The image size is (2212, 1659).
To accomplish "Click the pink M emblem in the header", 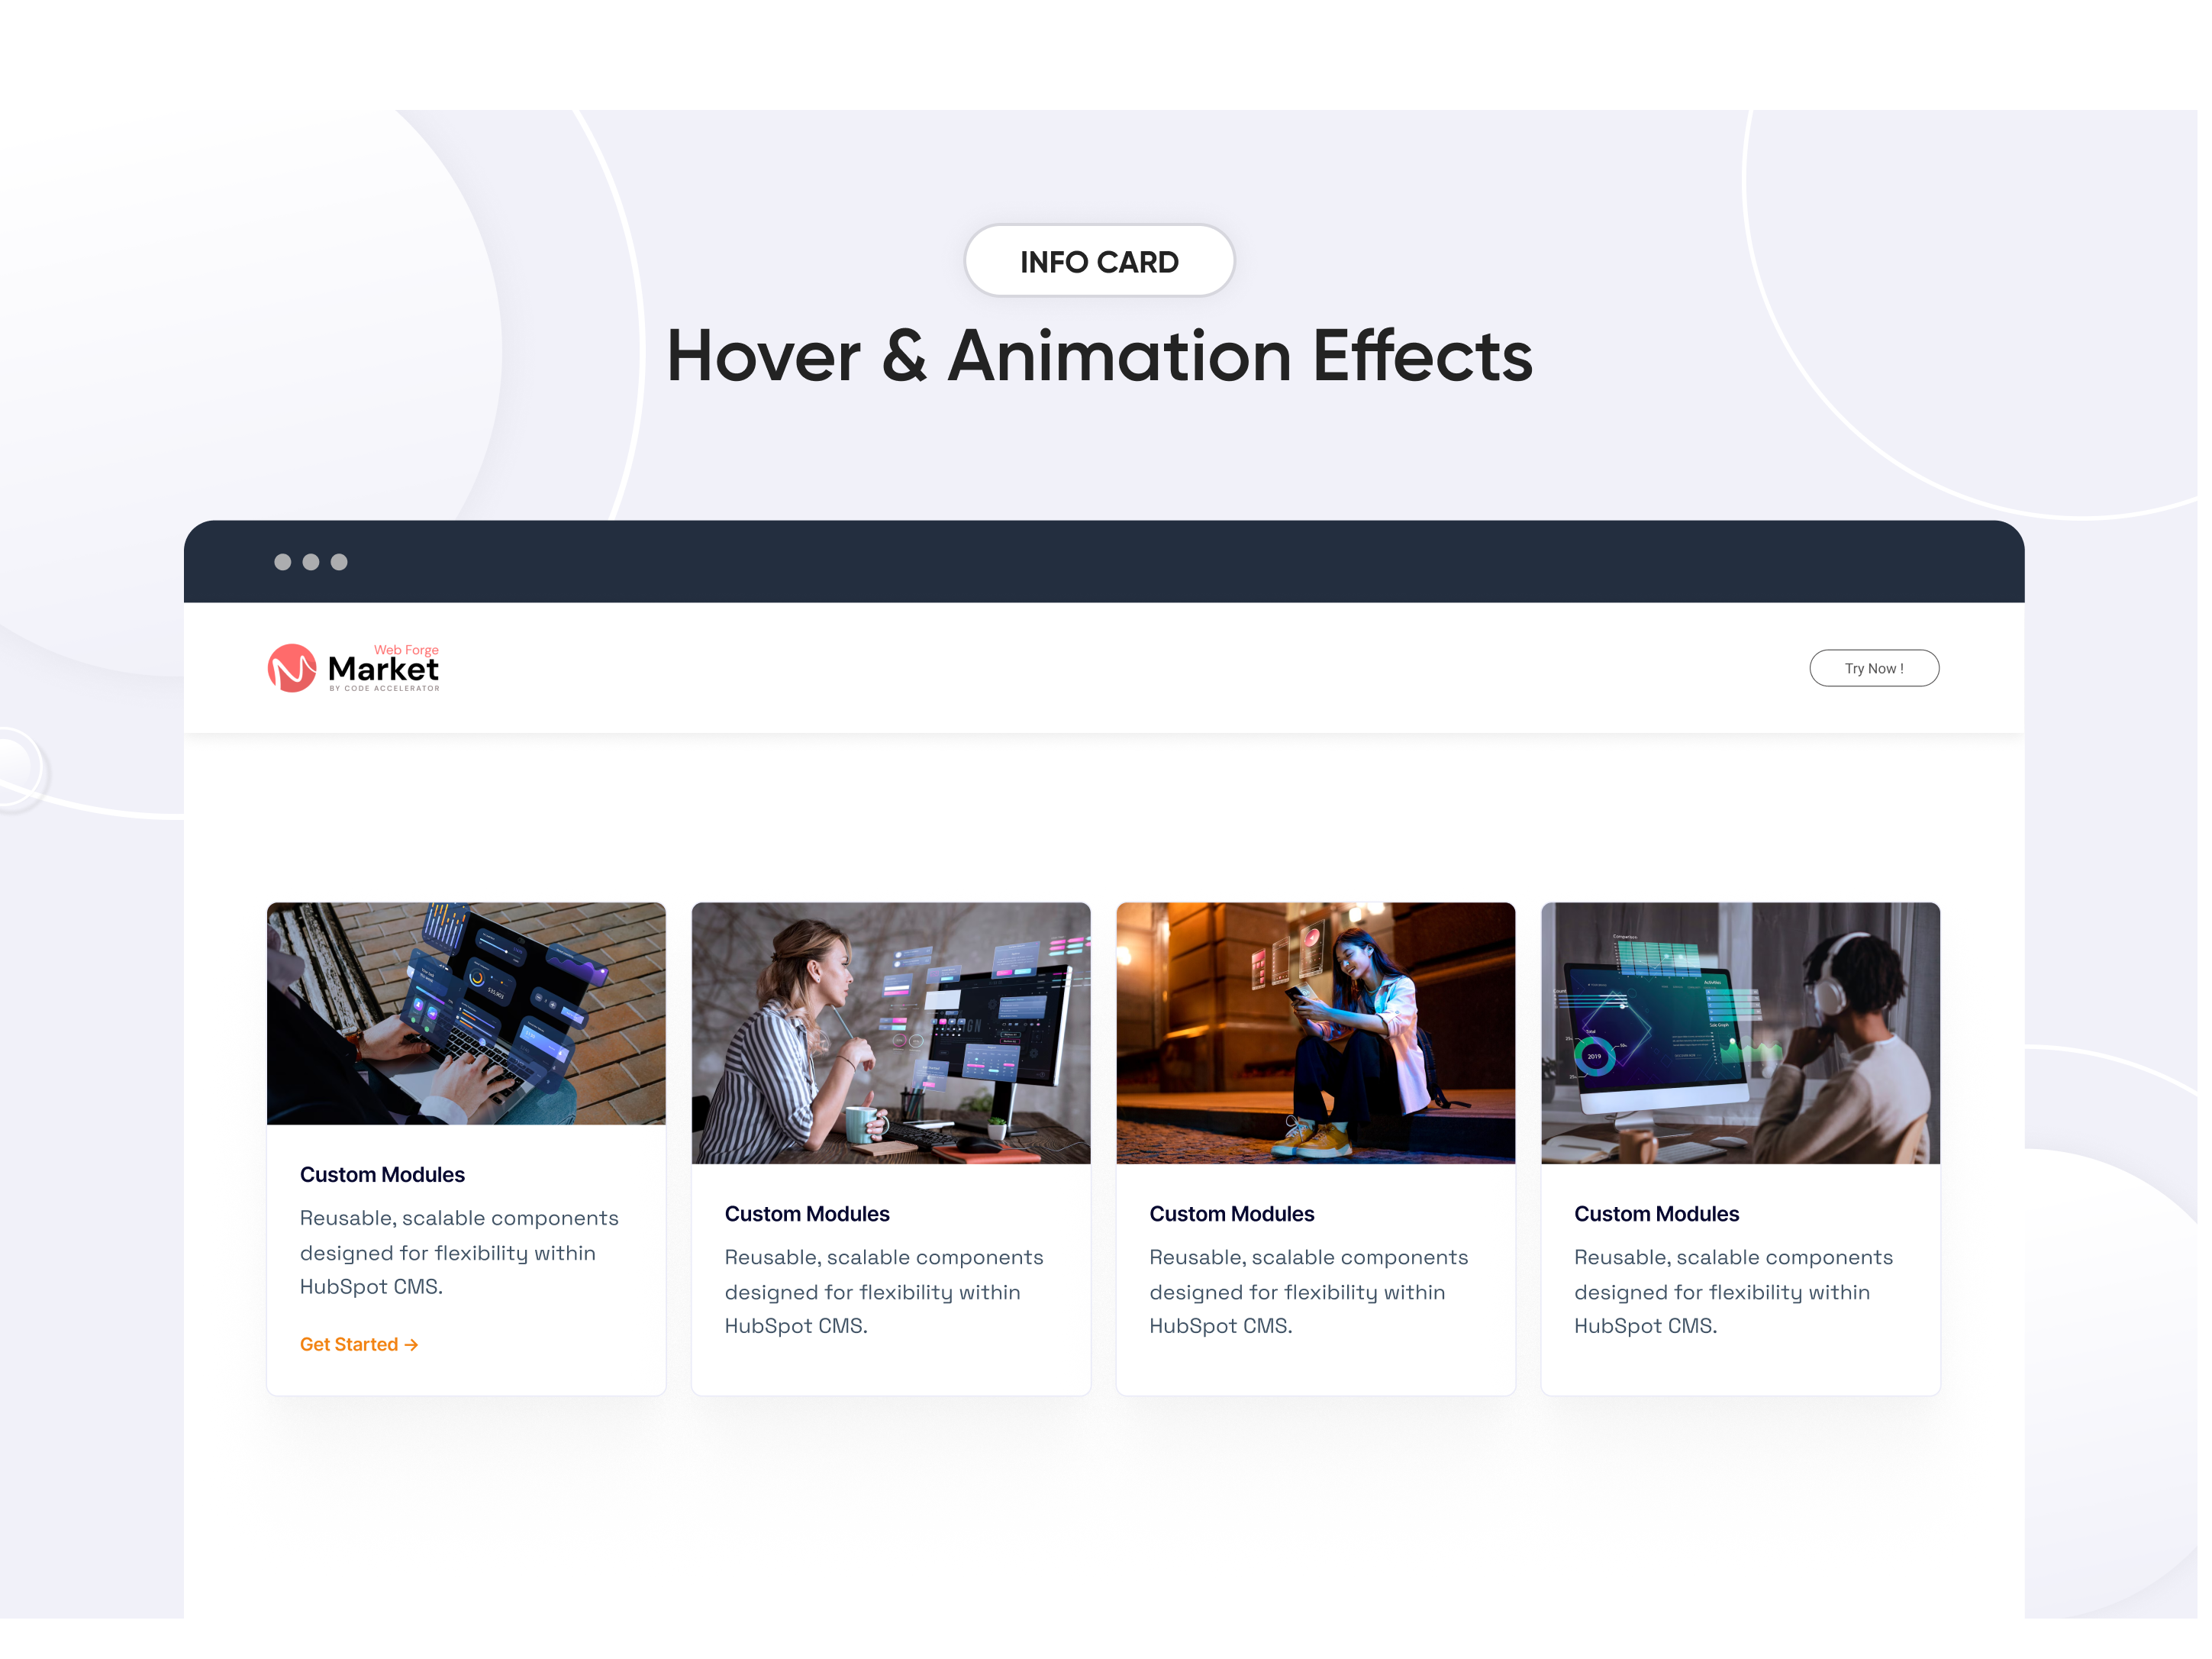I will click(293, 668).
